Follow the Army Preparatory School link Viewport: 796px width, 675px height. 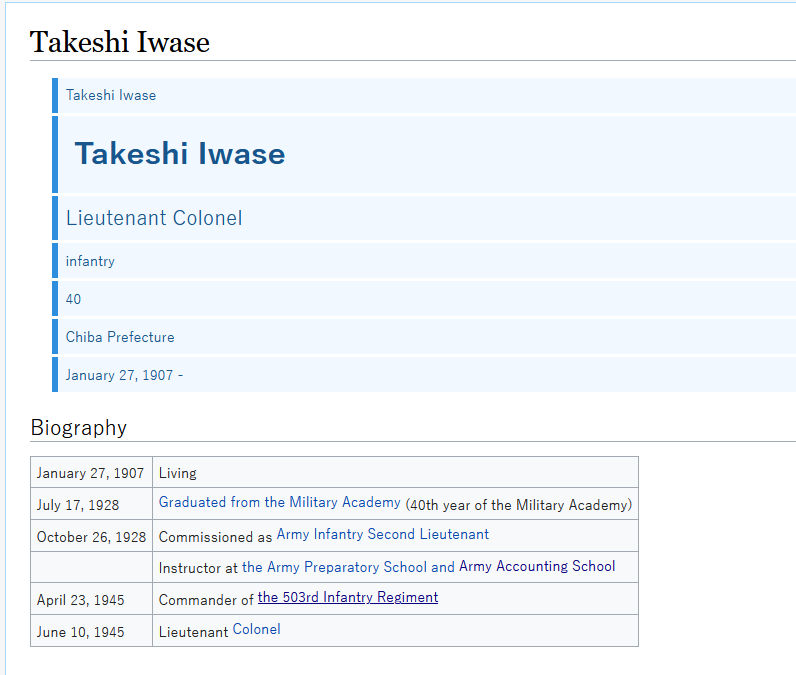click(334, 566)
